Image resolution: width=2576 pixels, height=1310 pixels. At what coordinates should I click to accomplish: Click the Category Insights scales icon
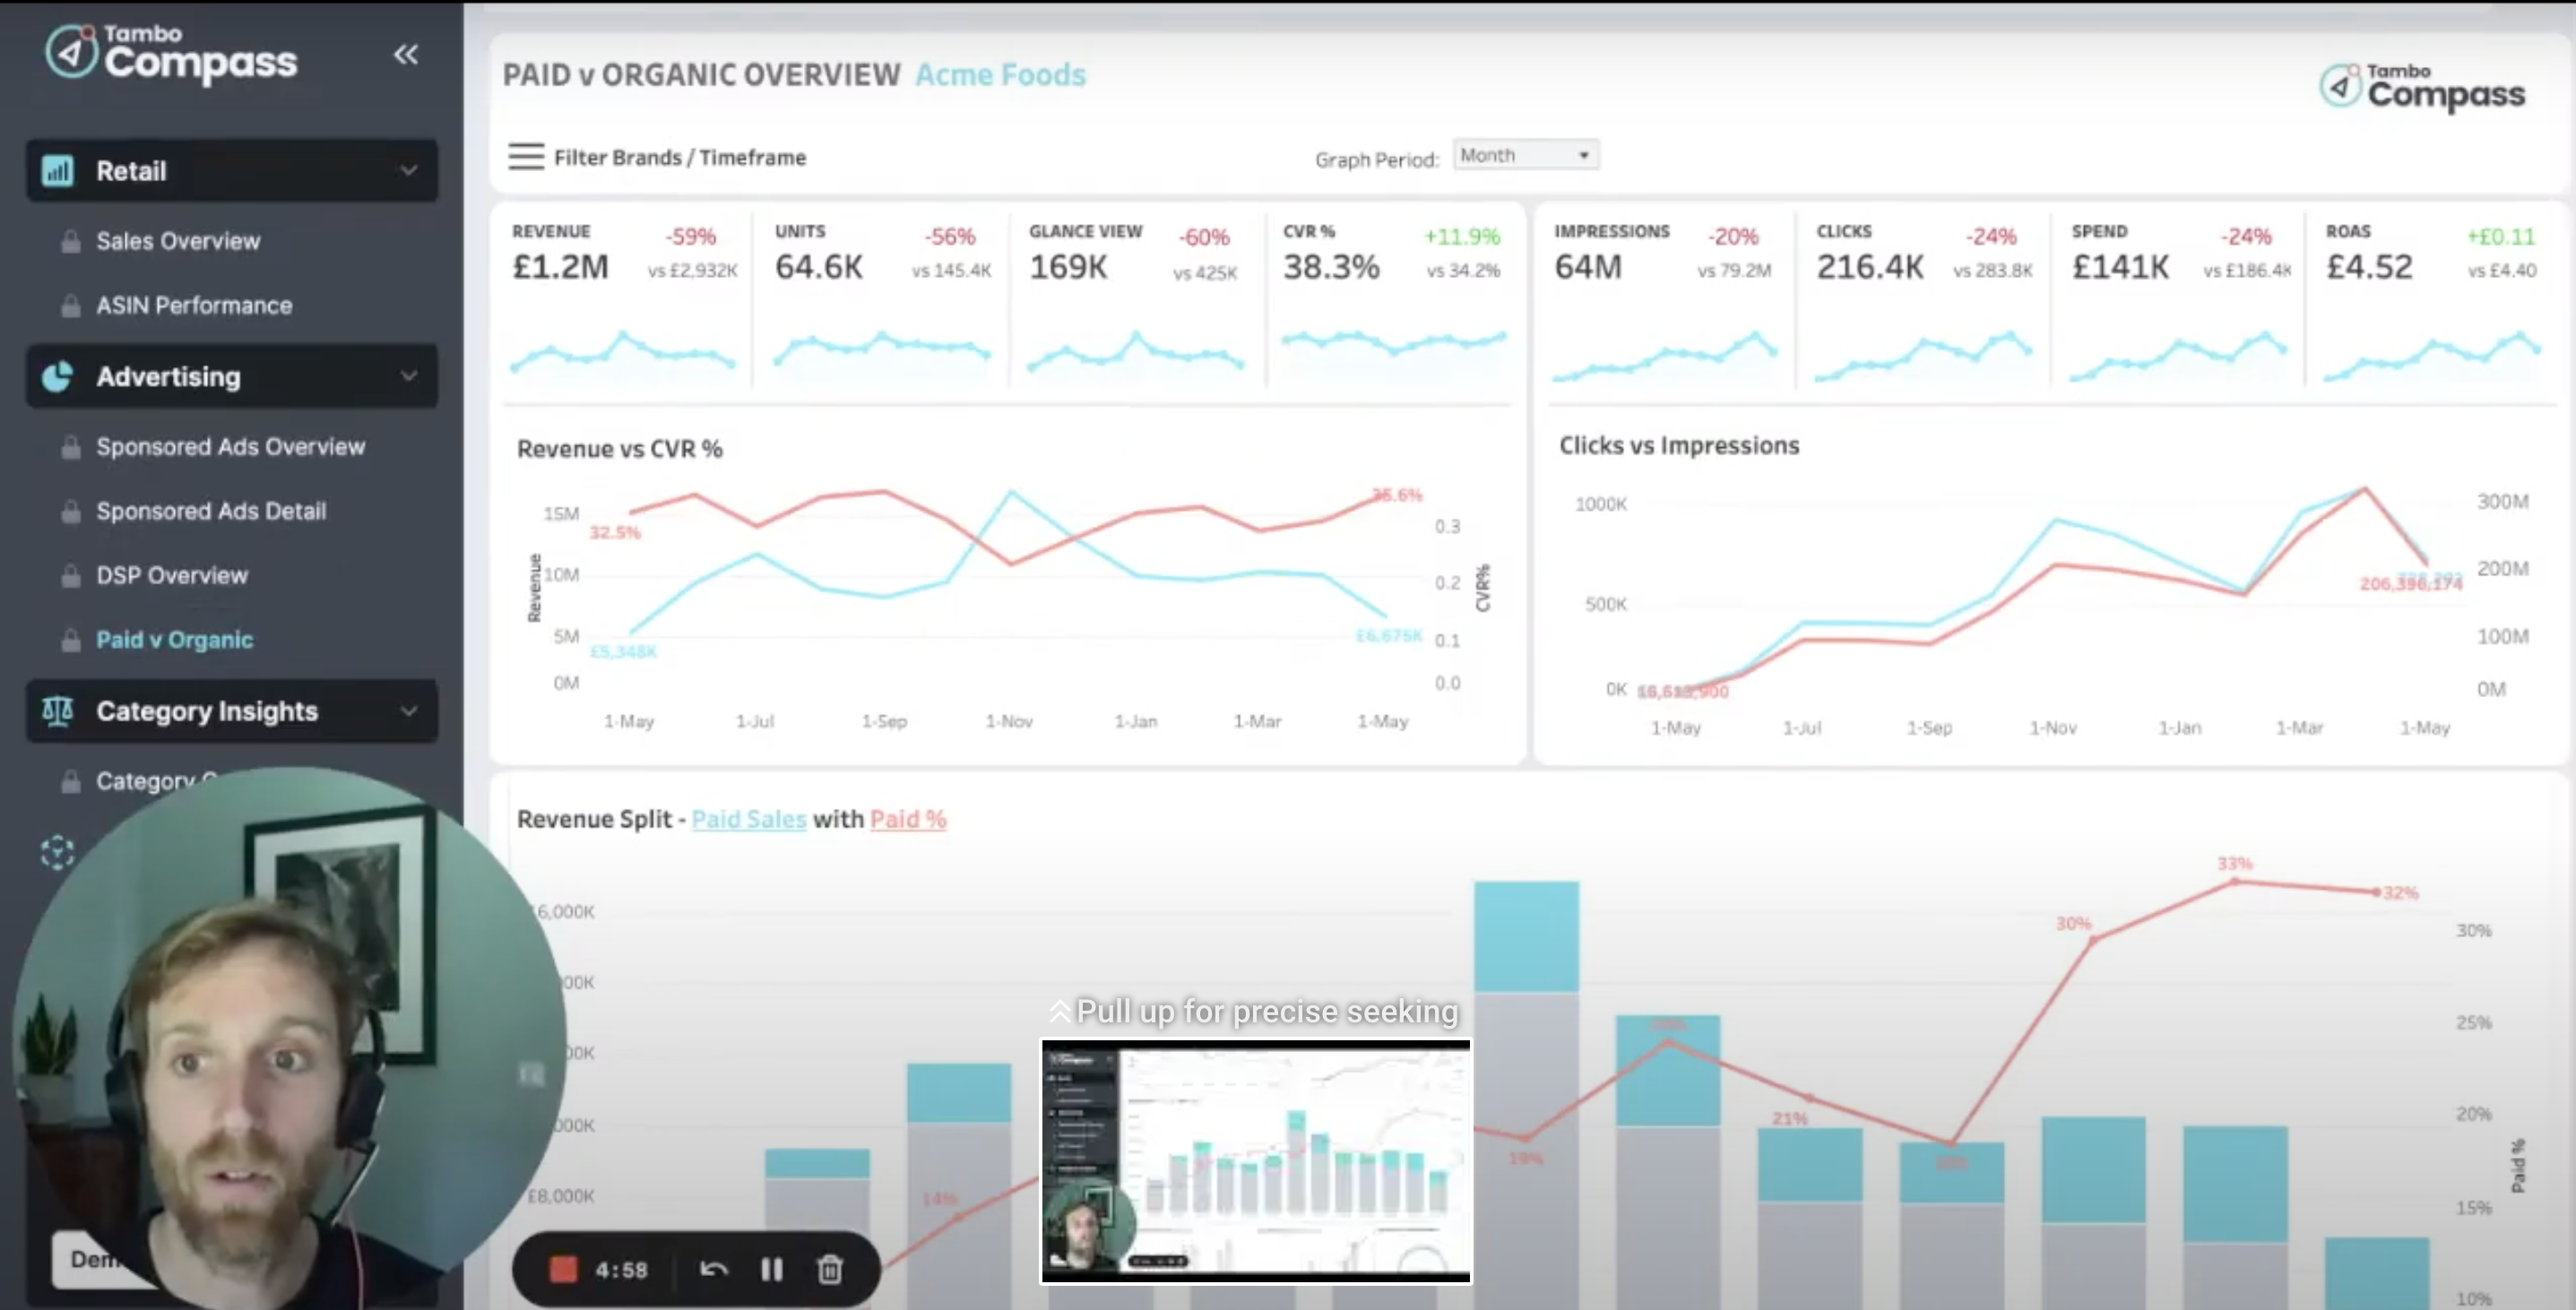[x=58, y=711]
